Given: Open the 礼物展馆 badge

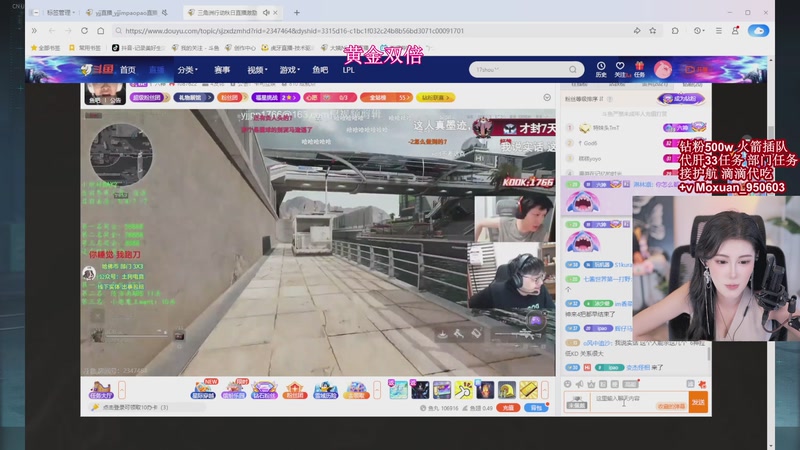Looking at the screenshot, I should tap(193, 97).
